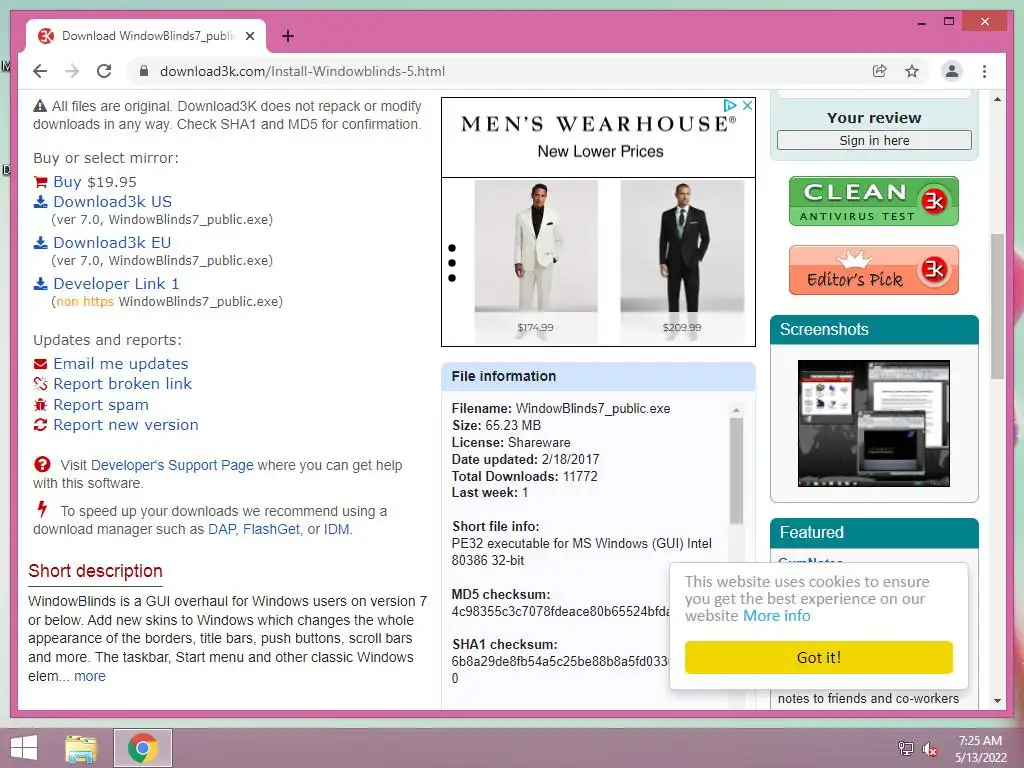
Task: Click the Sign in here button
Action: pos(874,140)
